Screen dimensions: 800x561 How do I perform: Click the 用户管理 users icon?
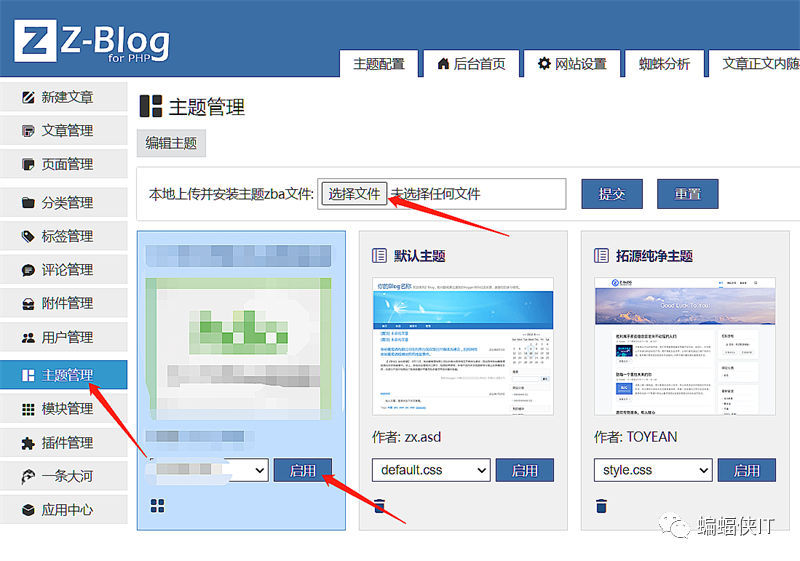coord(28,338)
